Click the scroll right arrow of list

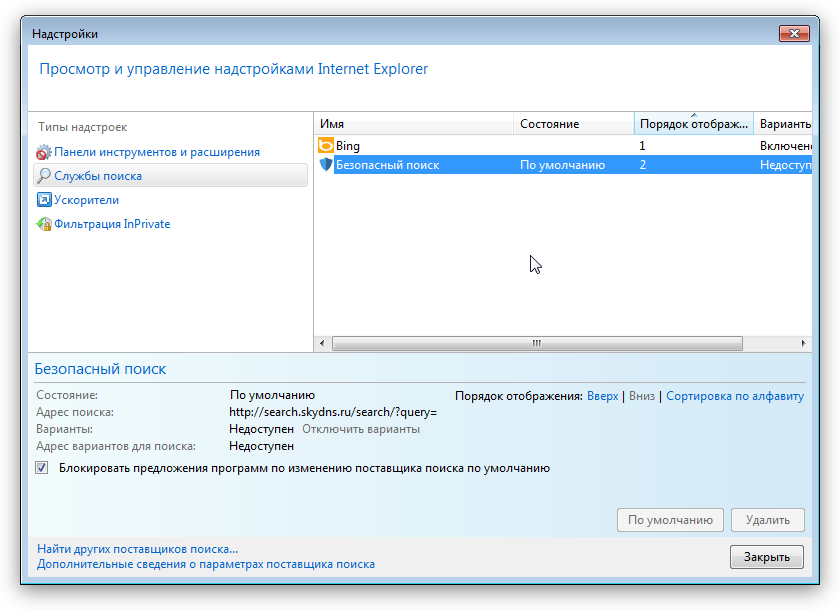pos(804,343)
